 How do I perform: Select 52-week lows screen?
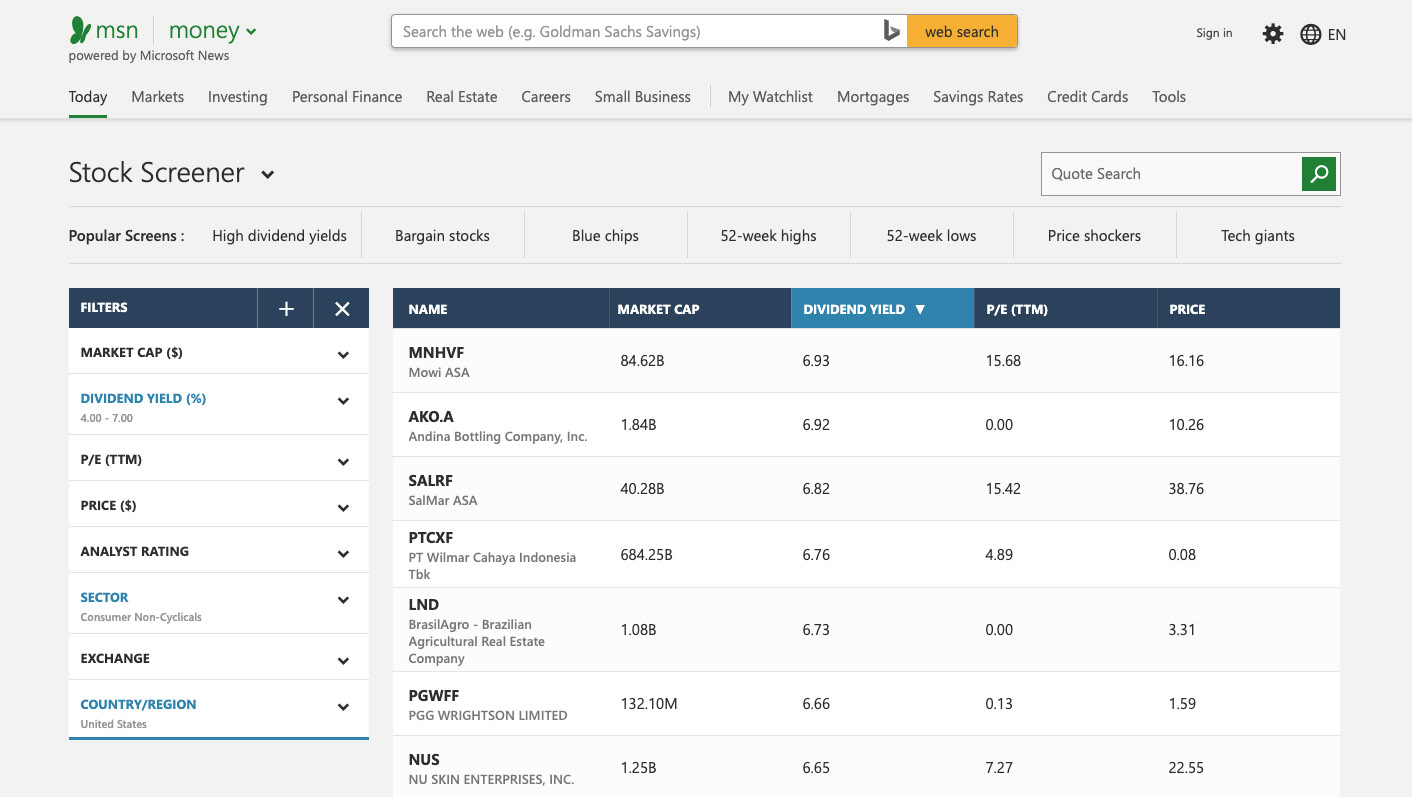(x=931, y=236)
